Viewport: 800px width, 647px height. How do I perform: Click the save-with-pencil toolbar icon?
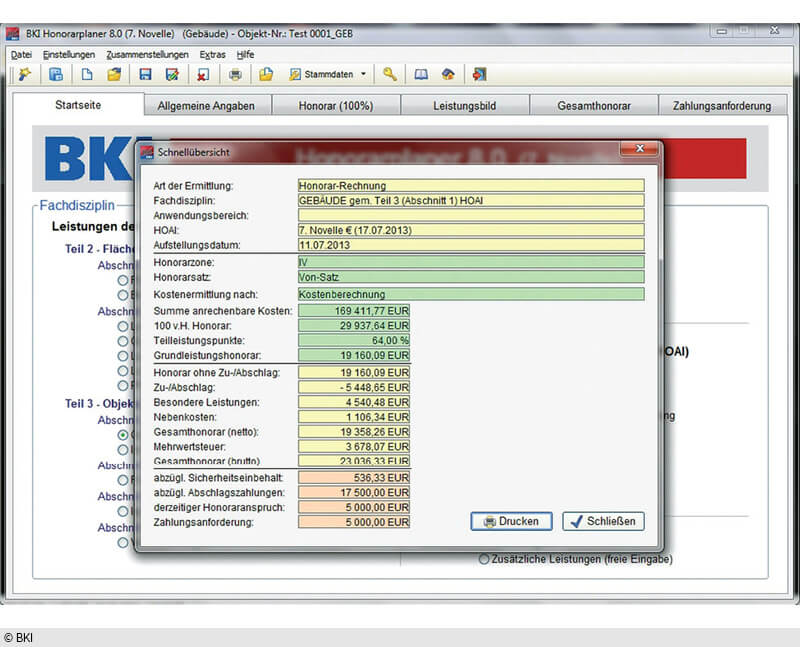[172, 74]
